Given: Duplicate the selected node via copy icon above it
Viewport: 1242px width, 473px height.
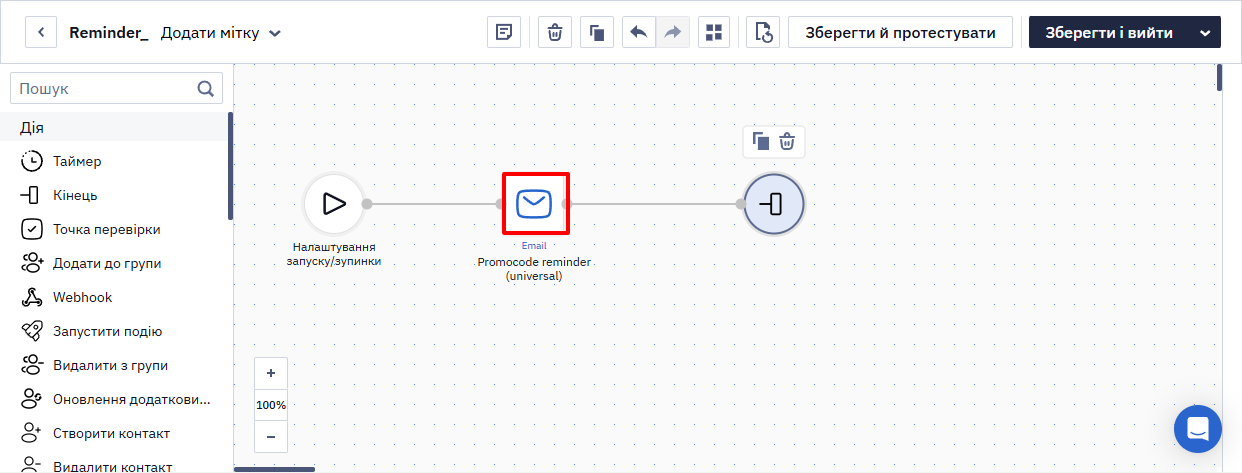Looking at the screenshot, I should tap(761, 142).
